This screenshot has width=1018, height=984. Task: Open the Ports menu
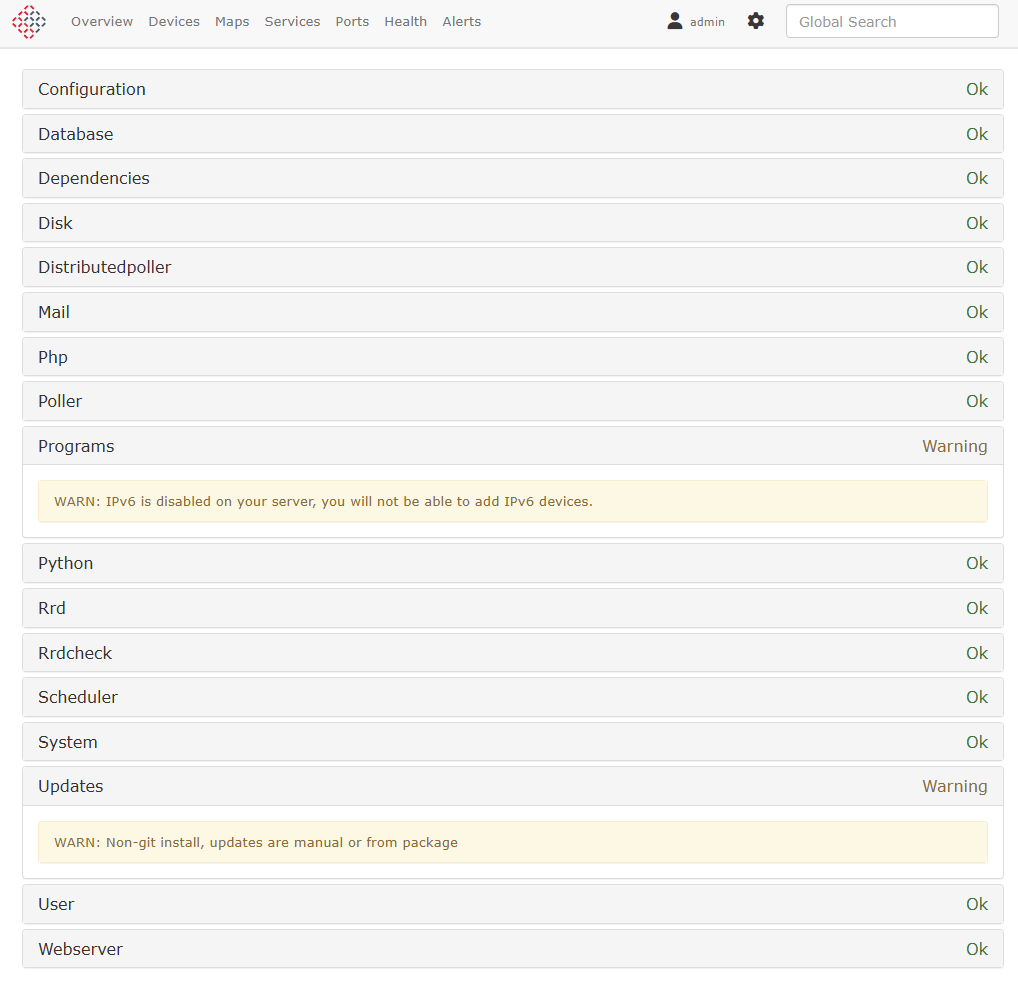click(352, 21)
